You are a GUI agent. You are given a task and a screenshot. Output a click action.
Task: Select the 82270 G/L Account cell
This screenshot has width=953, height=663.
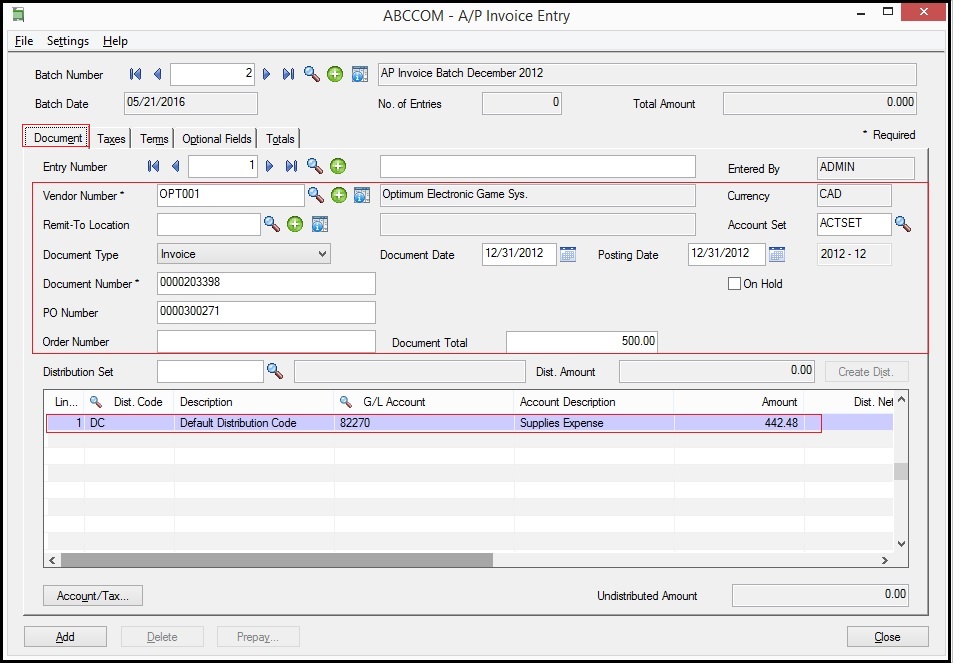point(424,422)
